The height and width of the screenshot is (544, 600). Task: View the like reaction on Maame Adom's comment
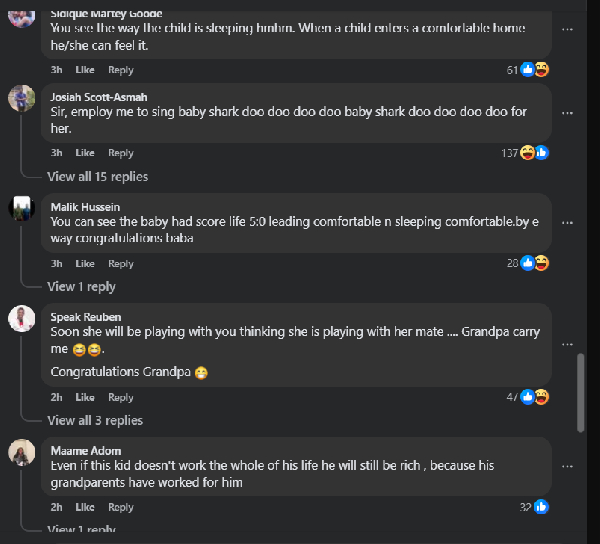point(541,507)
